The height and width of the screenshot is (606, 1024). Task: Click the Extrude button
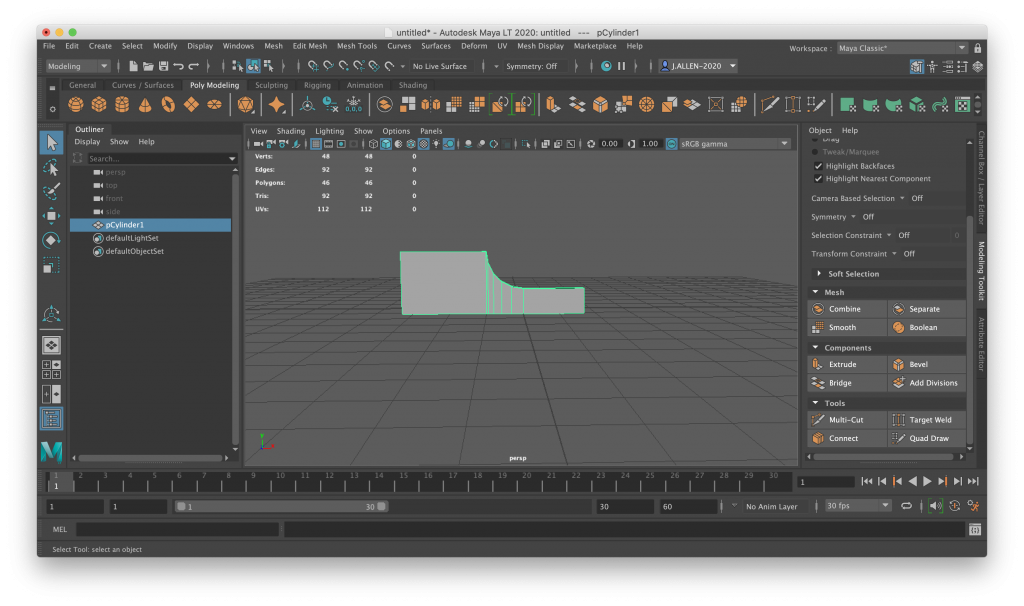click(847, 365)
